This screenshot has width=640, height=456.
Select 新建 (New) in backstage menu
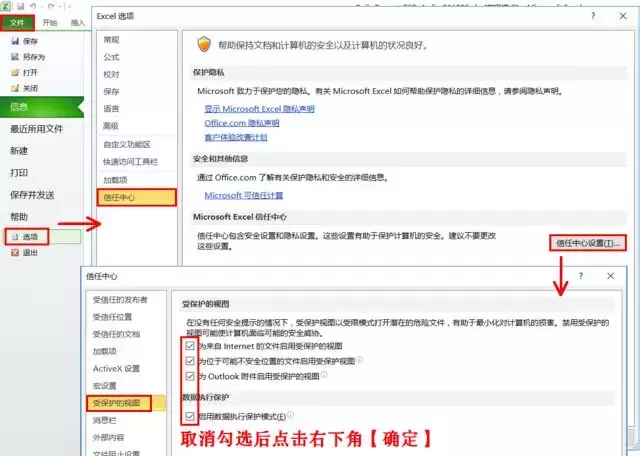coord(19,151)
